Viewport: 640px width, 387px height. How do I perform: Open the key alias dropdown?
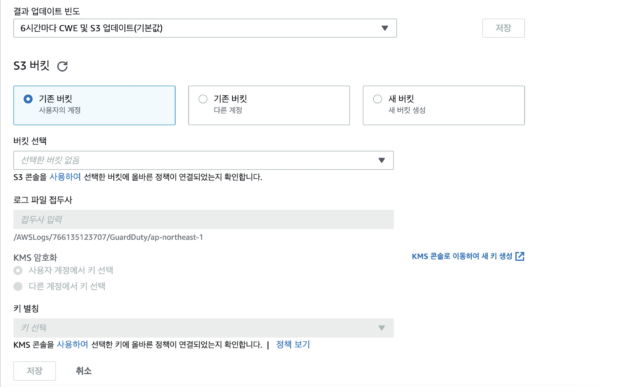381,328
